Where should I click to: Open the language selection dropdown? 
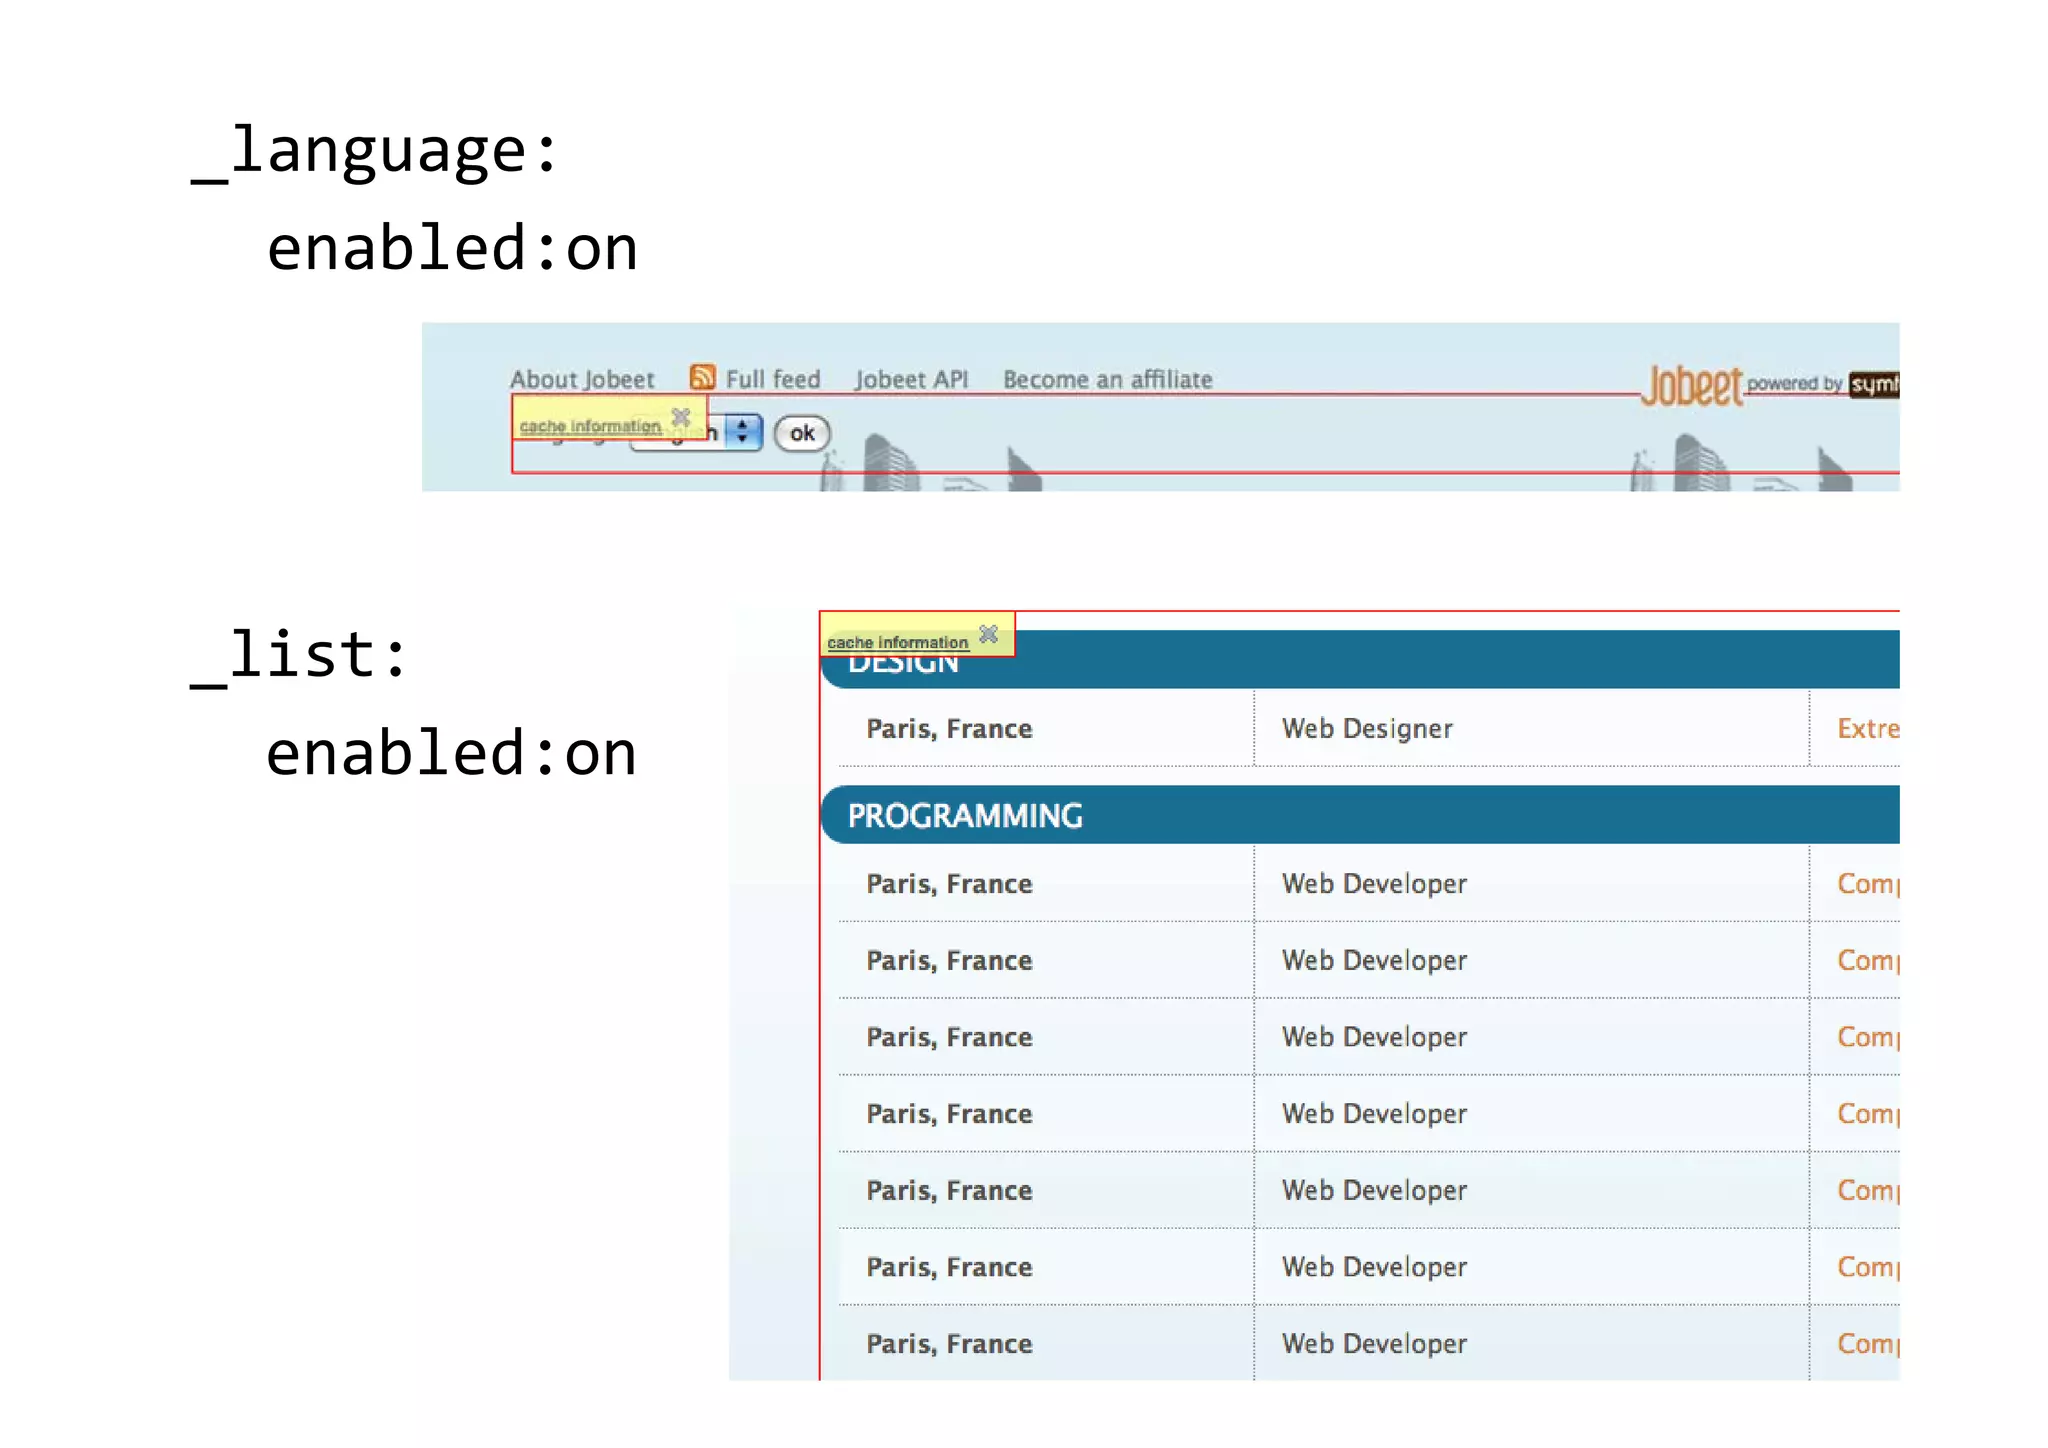click(742, 432)
